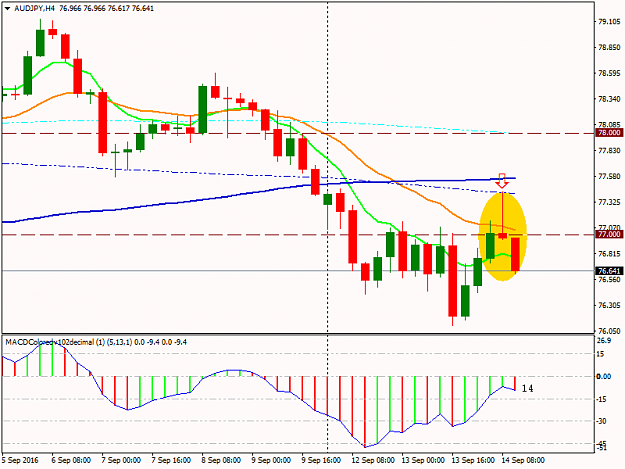625x469 pixels.
Task: Click the 12 Sep 08:00 time label
Action: point(373,460)
